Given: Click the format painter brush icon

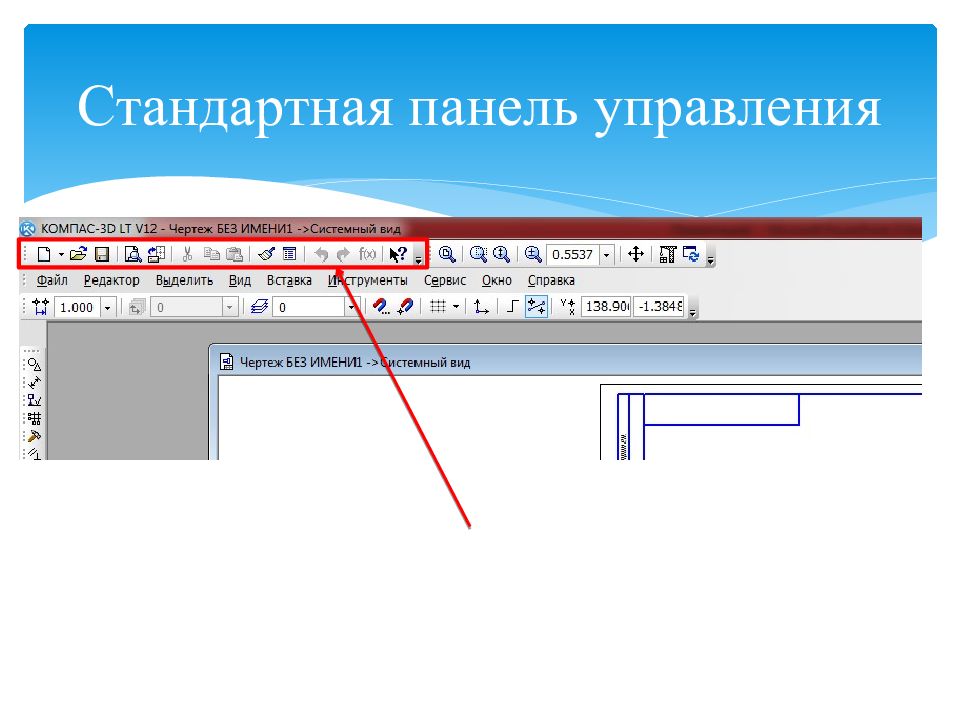Looking at the screenshot, I should [266, 254].
